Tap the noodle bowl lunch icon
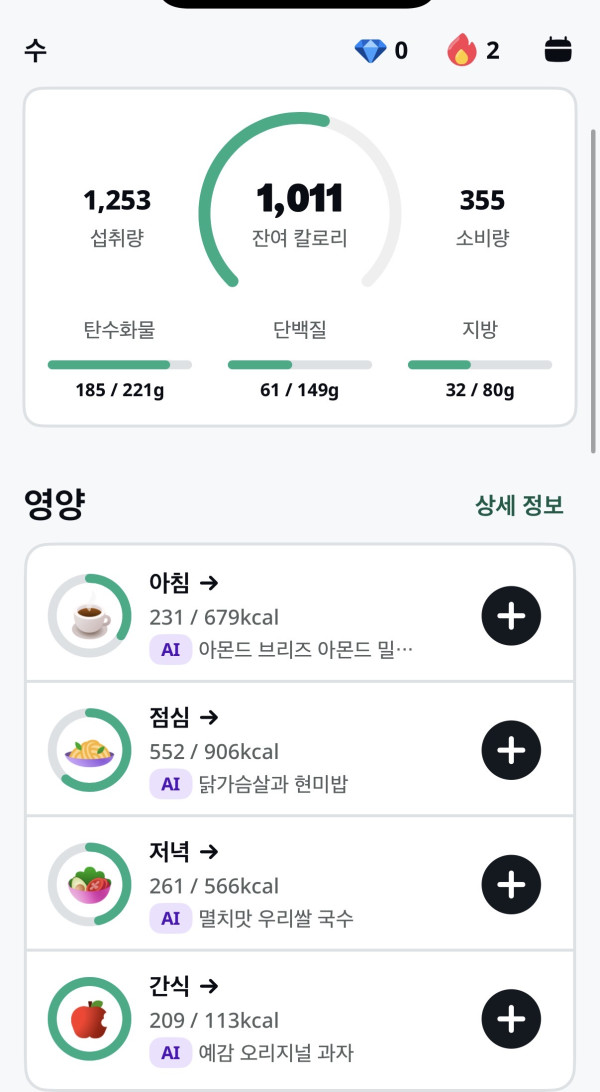 click(90, 750)
